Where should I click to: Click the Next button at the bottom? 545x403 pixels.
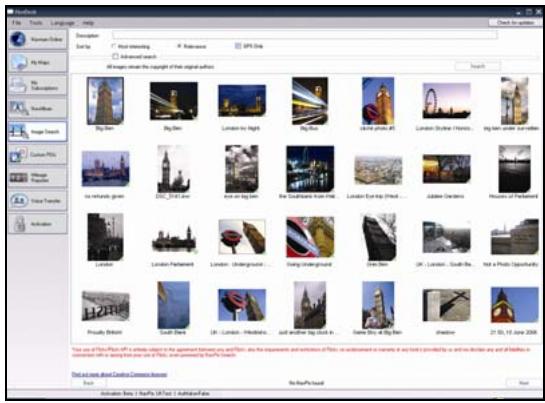pos(523,383)
